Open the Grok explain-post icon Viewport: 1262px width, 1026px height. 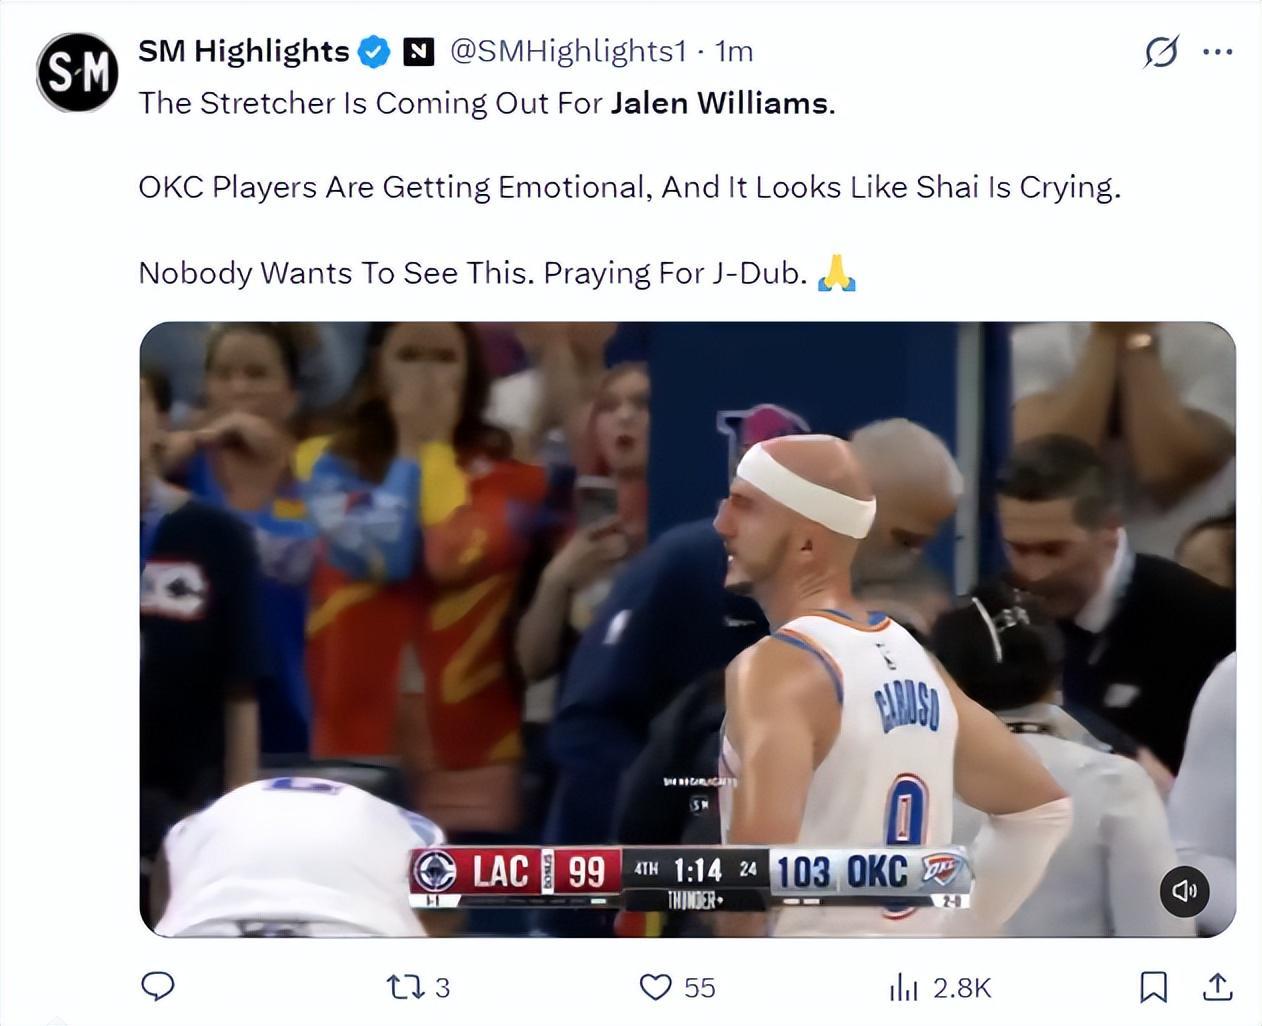coord(1160,51)
